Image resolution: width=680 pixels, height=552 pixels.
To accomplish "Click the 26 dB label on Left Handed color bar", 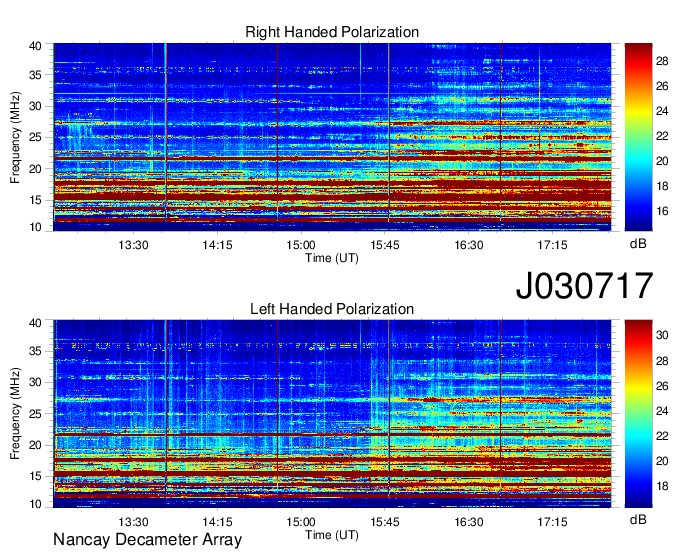I will pyautogui.click(x=662, y=386).
